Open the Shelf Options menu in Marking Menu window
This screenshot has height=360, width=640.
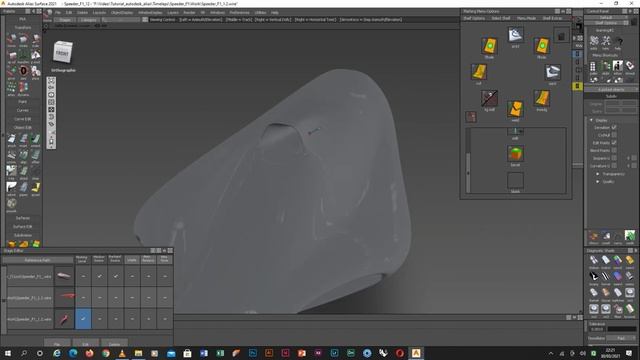tap(474, 18)
